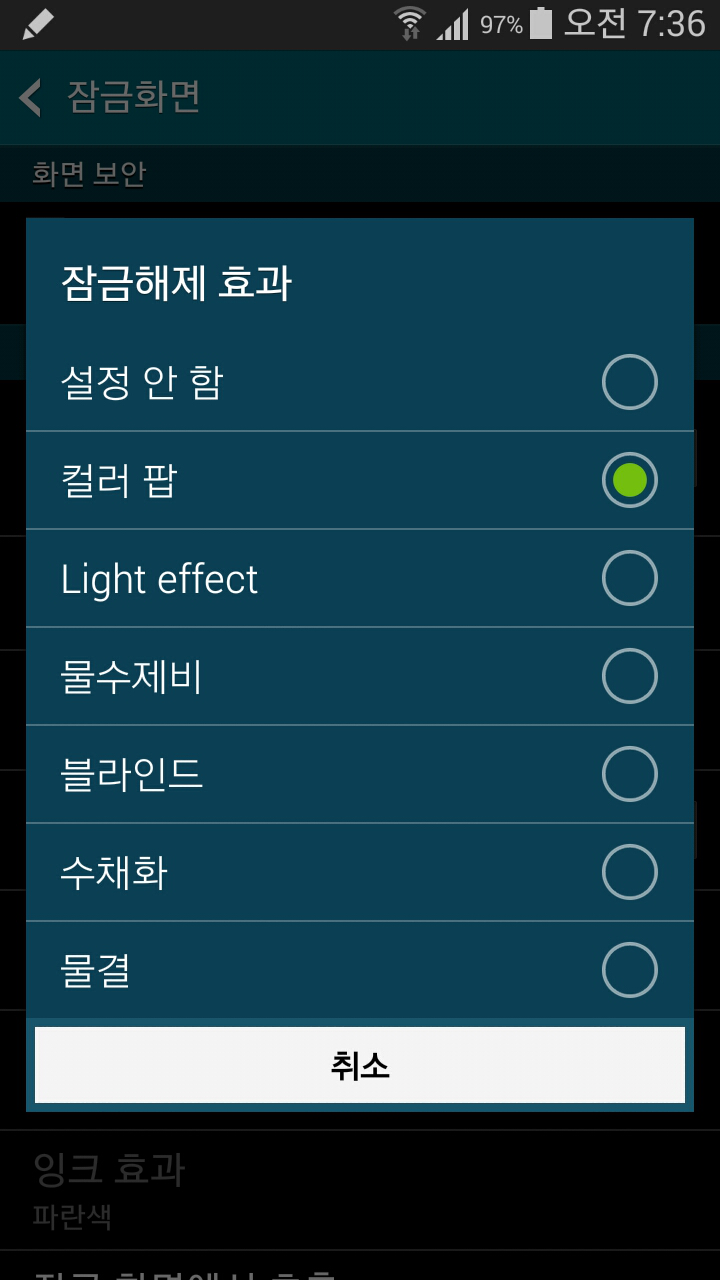Tap the Wi-Fi status icon
The image size is (720, 1280).
tap(409, 24)
